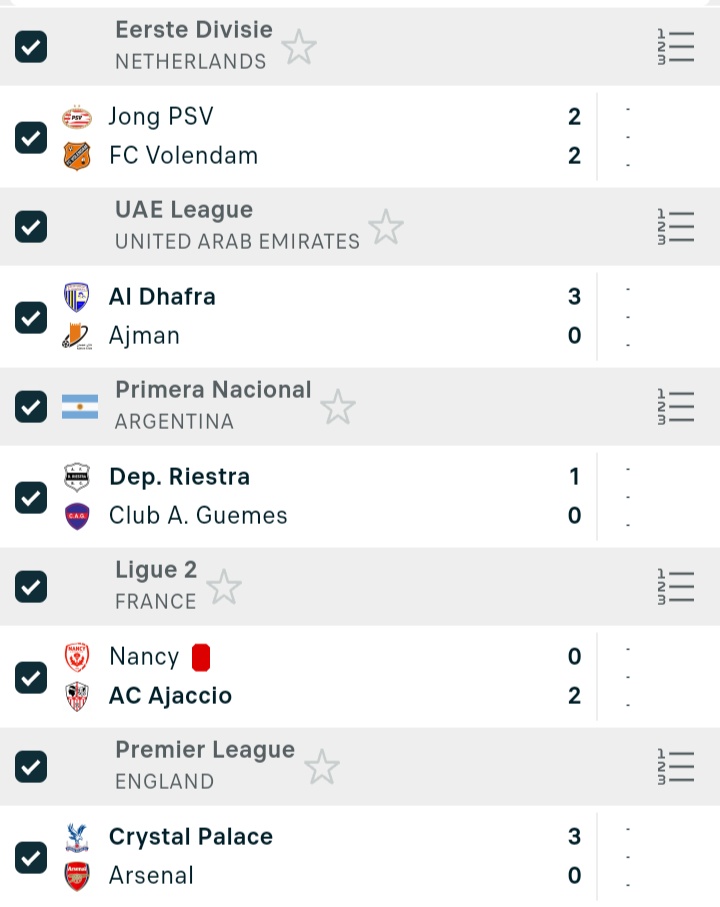Show UAE League standings table
The image size is (720, 907).
676,227
